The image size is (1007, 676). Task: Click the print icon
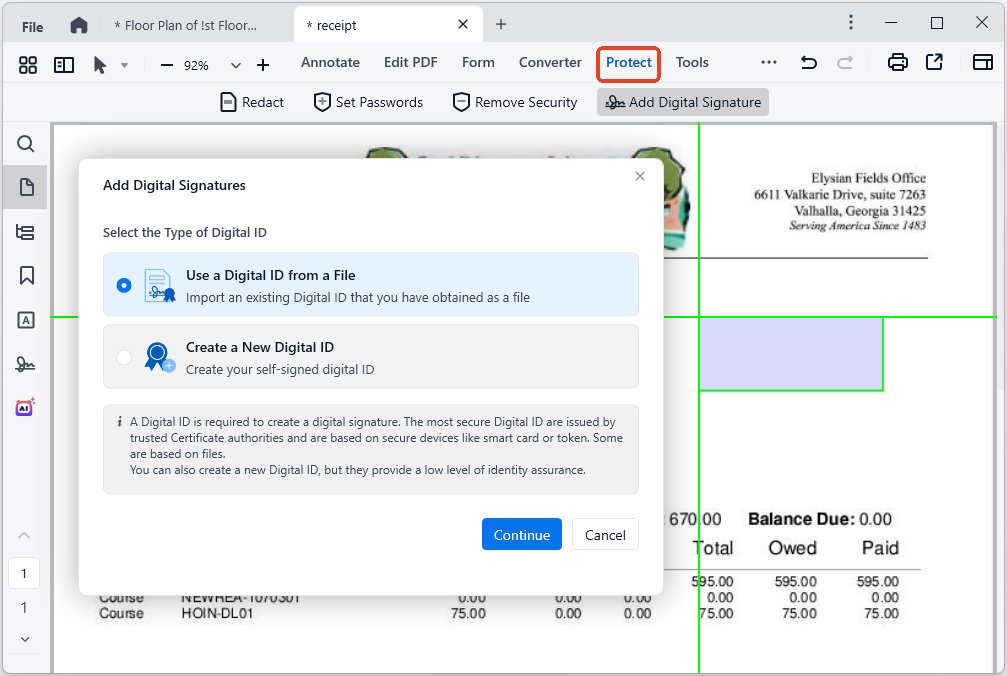(898, 63)
